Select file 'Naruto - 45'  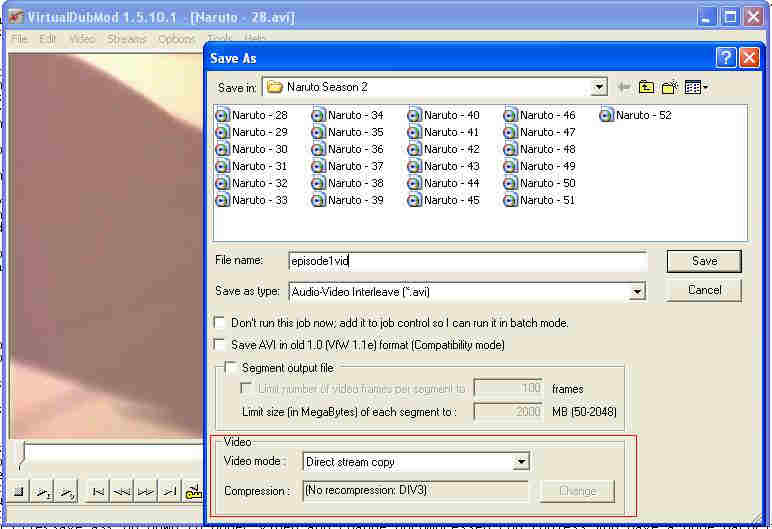pyautogui.click(x=444, y=200)
